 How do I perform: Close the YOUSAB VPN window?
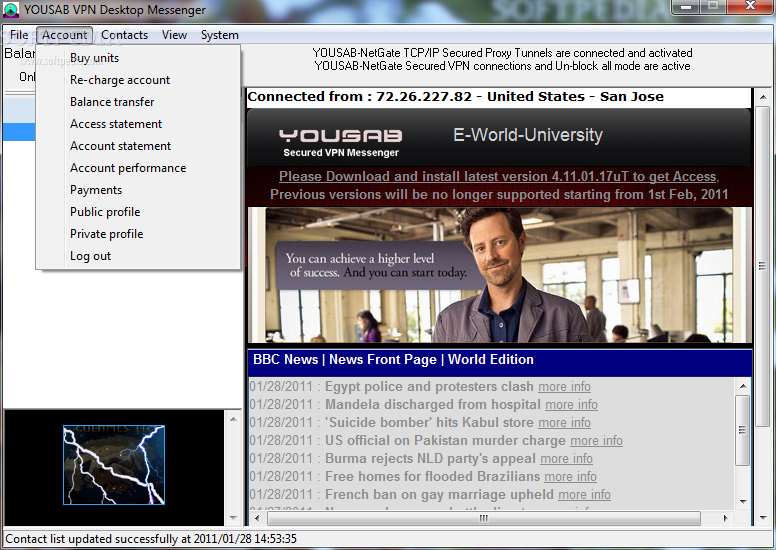[x=750, y=6]
